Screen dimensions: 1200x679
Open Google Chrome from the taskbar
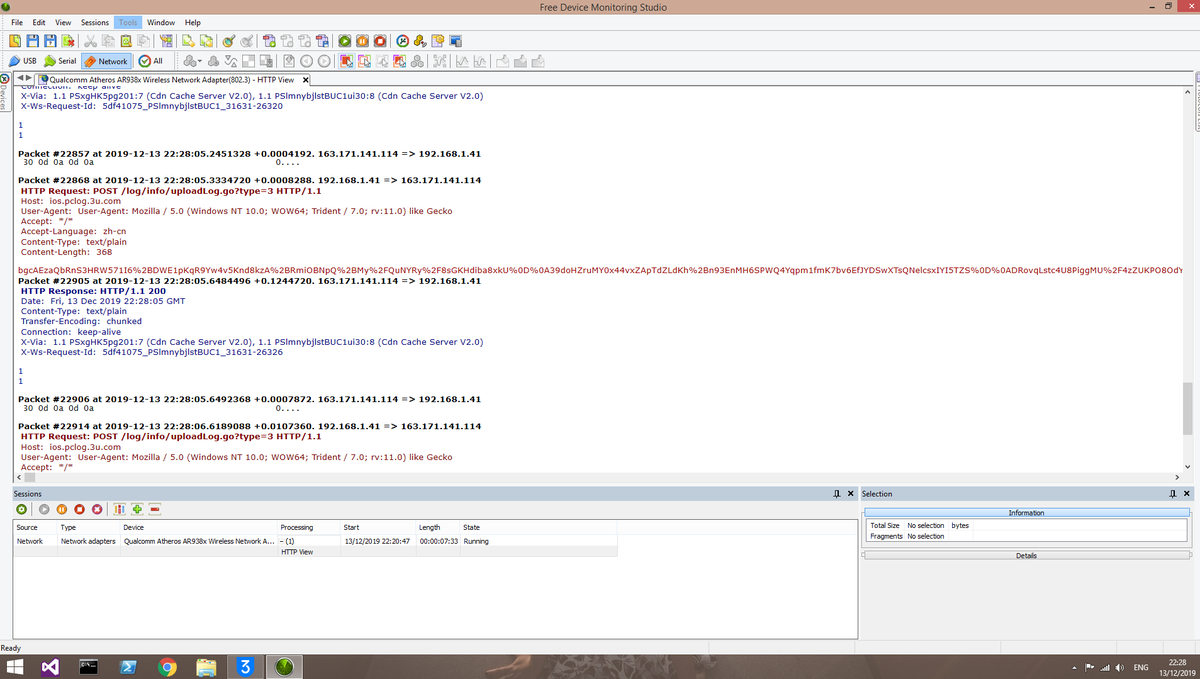[x=168, y=667]
